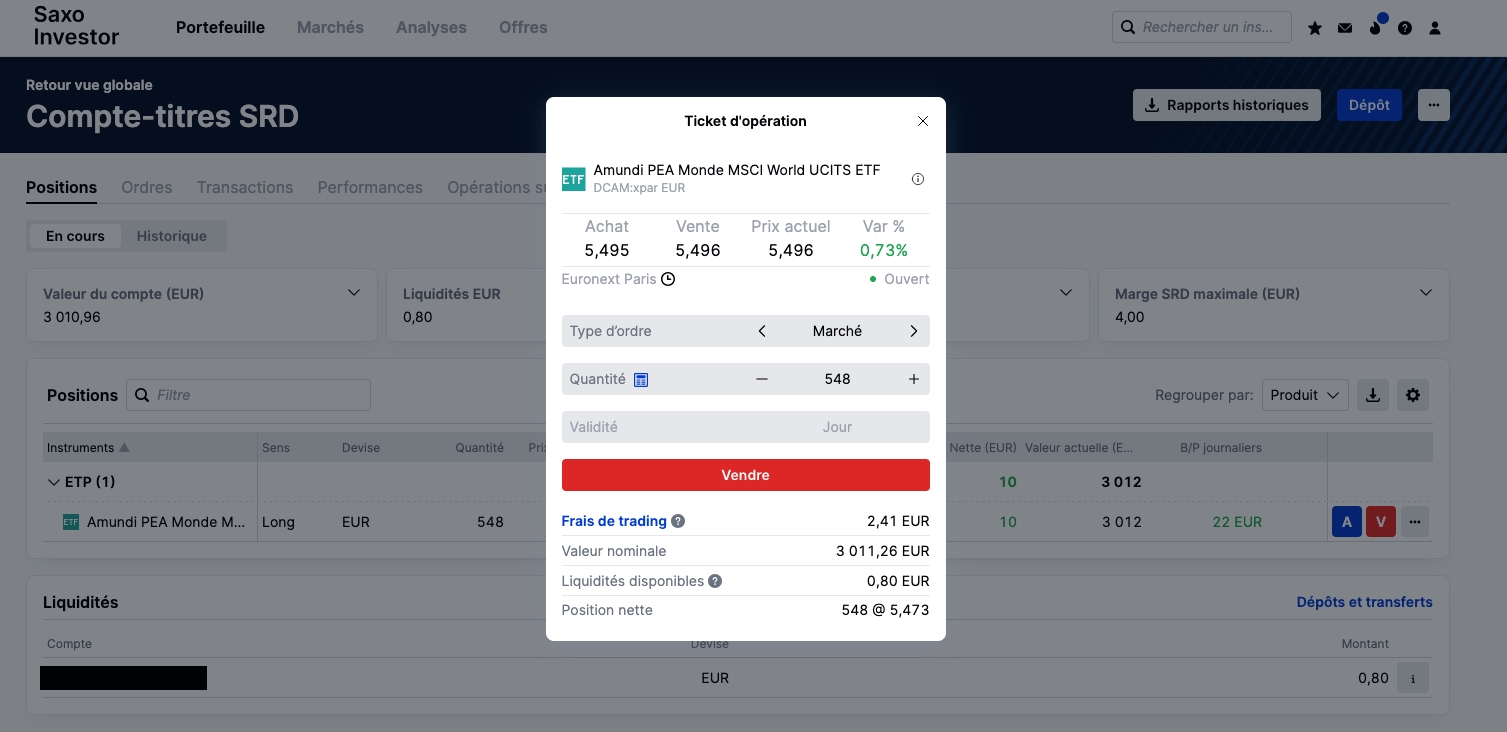Go back via Retour vue globale
This screenshot has height=732, width=1507.
89,85
